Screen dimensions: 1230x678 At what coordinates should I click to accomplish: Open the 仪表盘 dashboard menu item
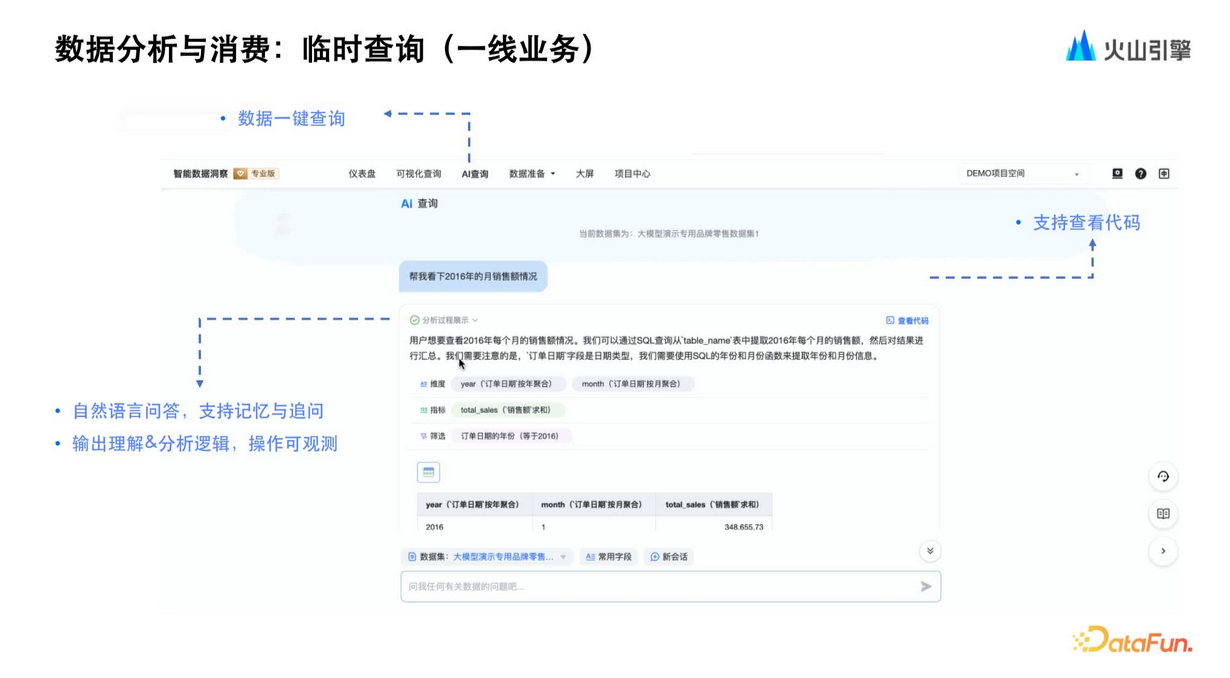tap(362, 174)
